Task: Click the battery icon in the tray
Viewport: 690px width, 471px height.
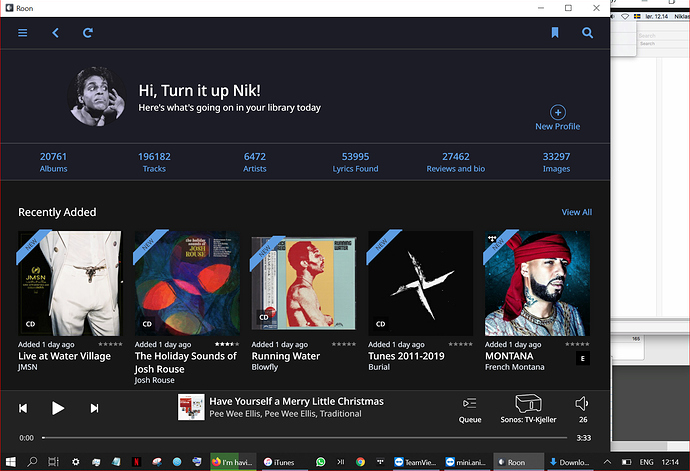Action: point(626,462)
